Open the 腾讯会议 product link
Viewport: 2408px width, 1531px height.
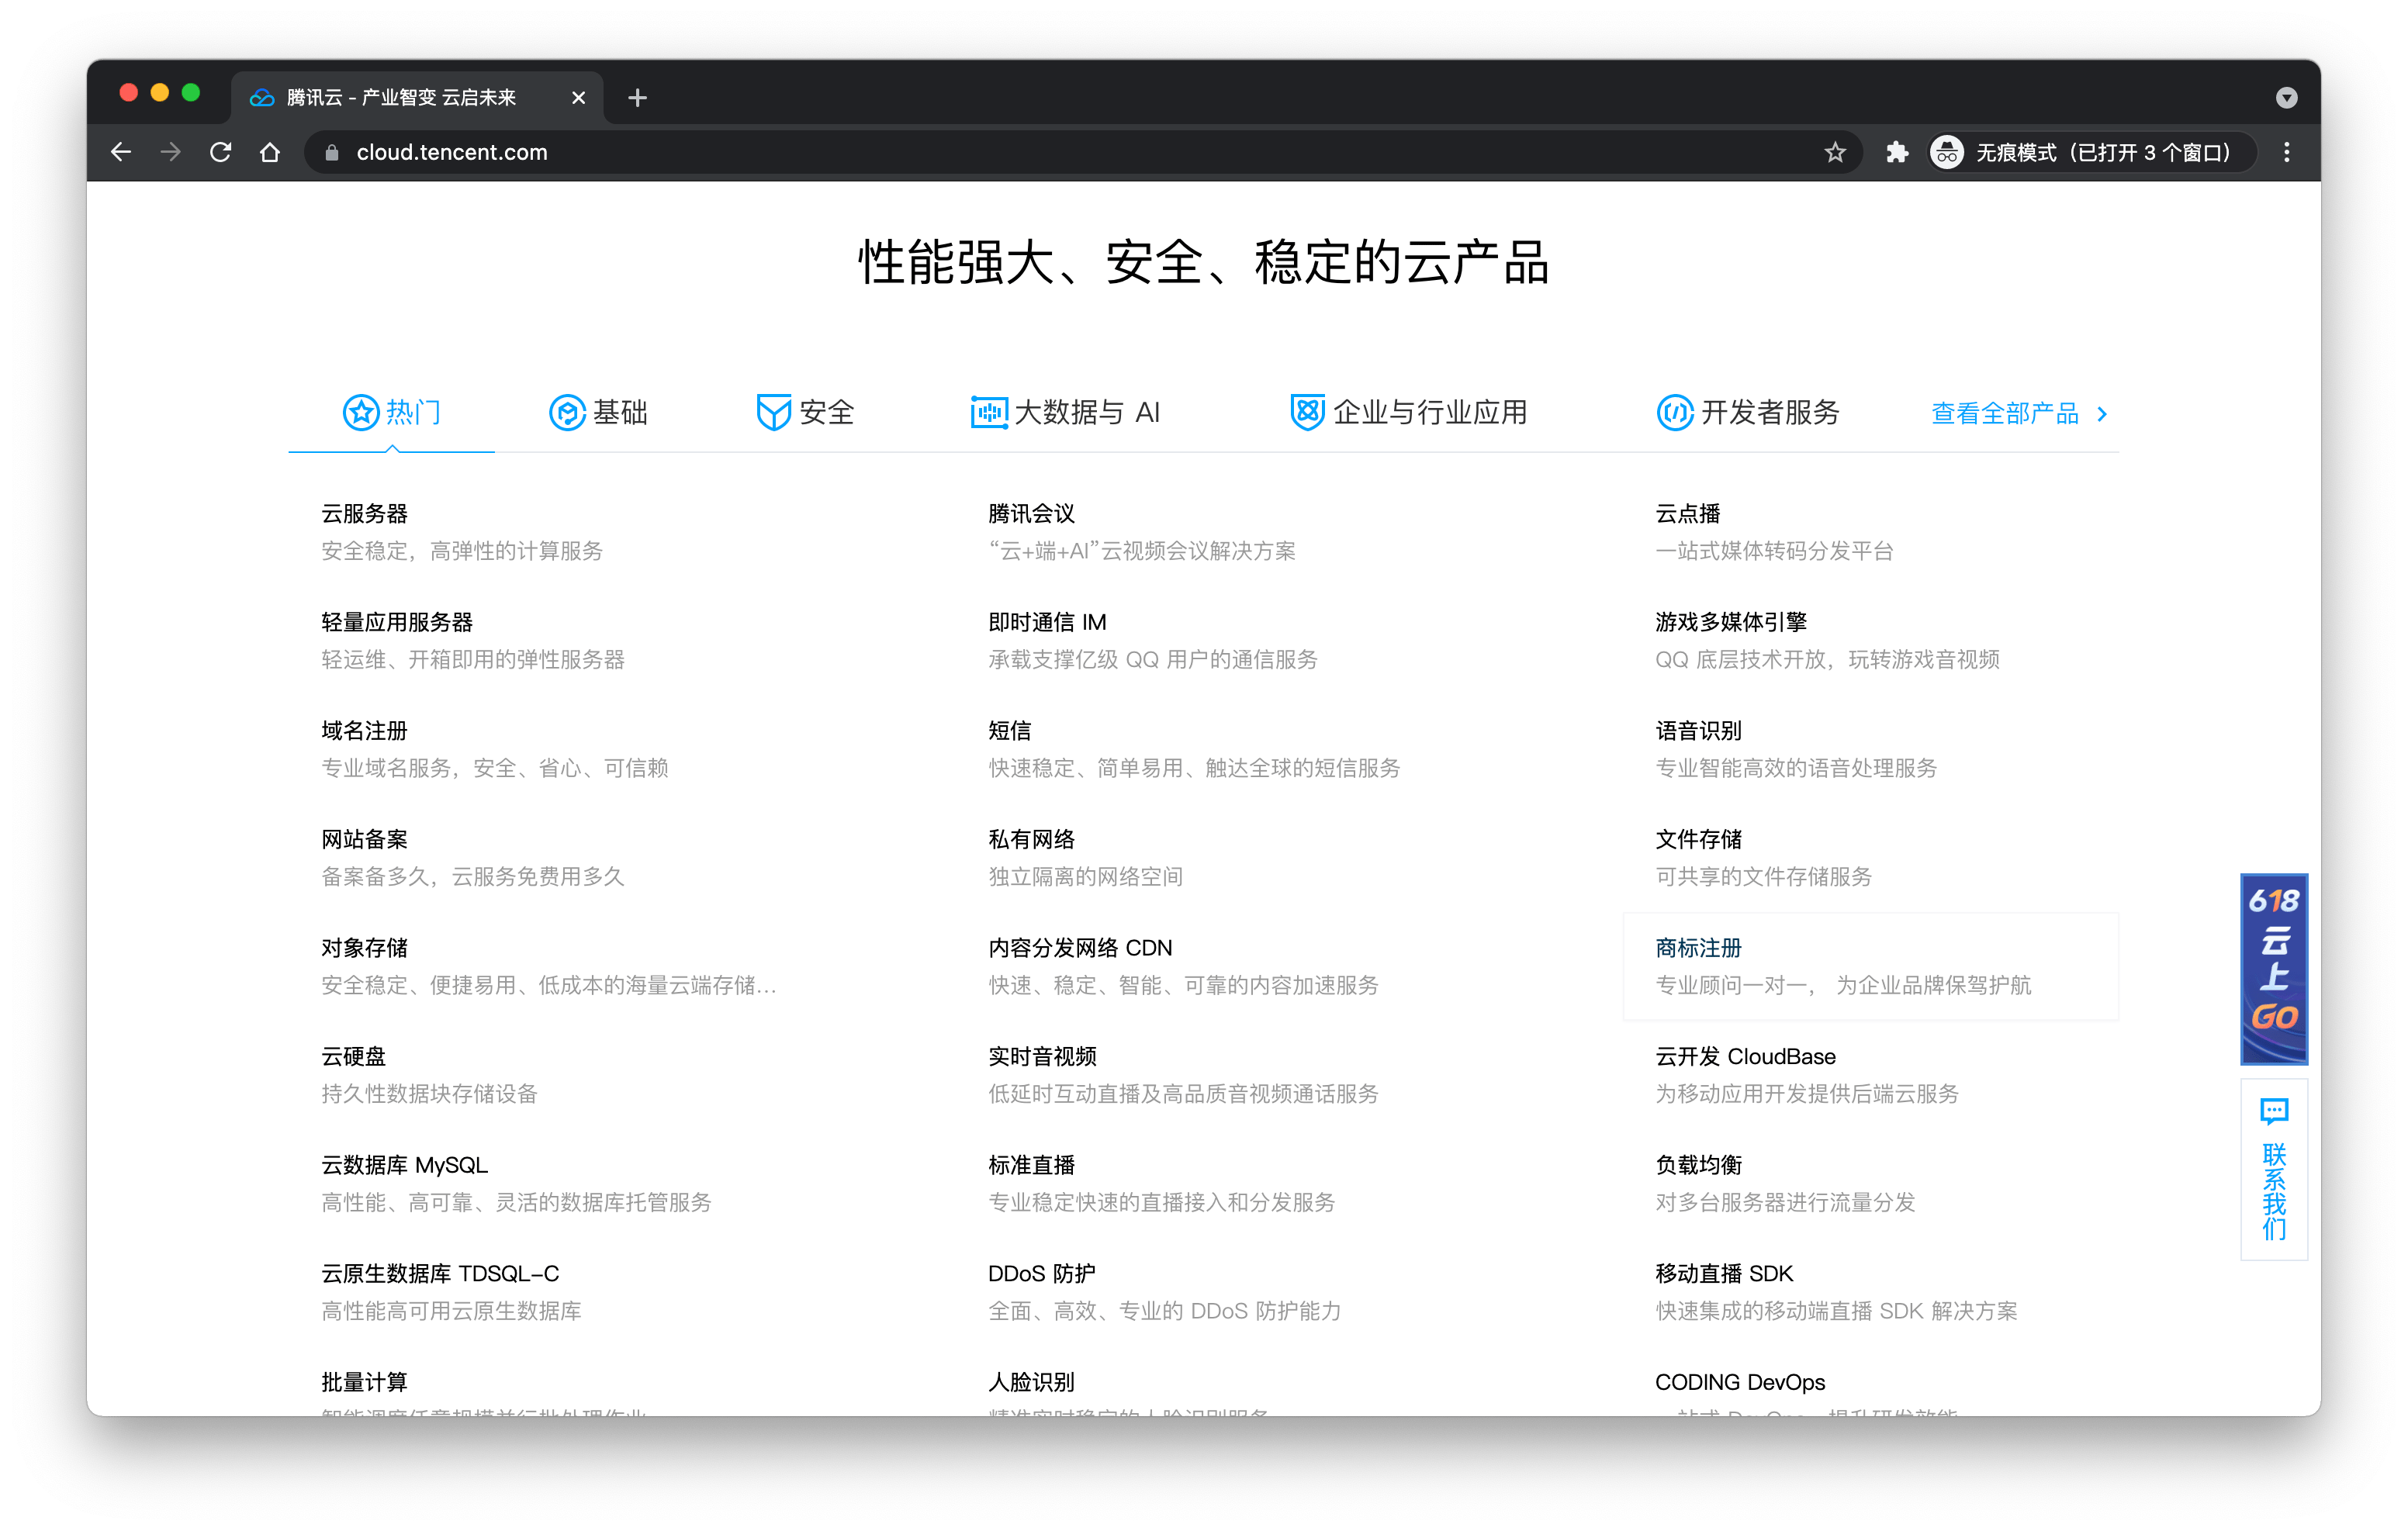(1031, 513)
